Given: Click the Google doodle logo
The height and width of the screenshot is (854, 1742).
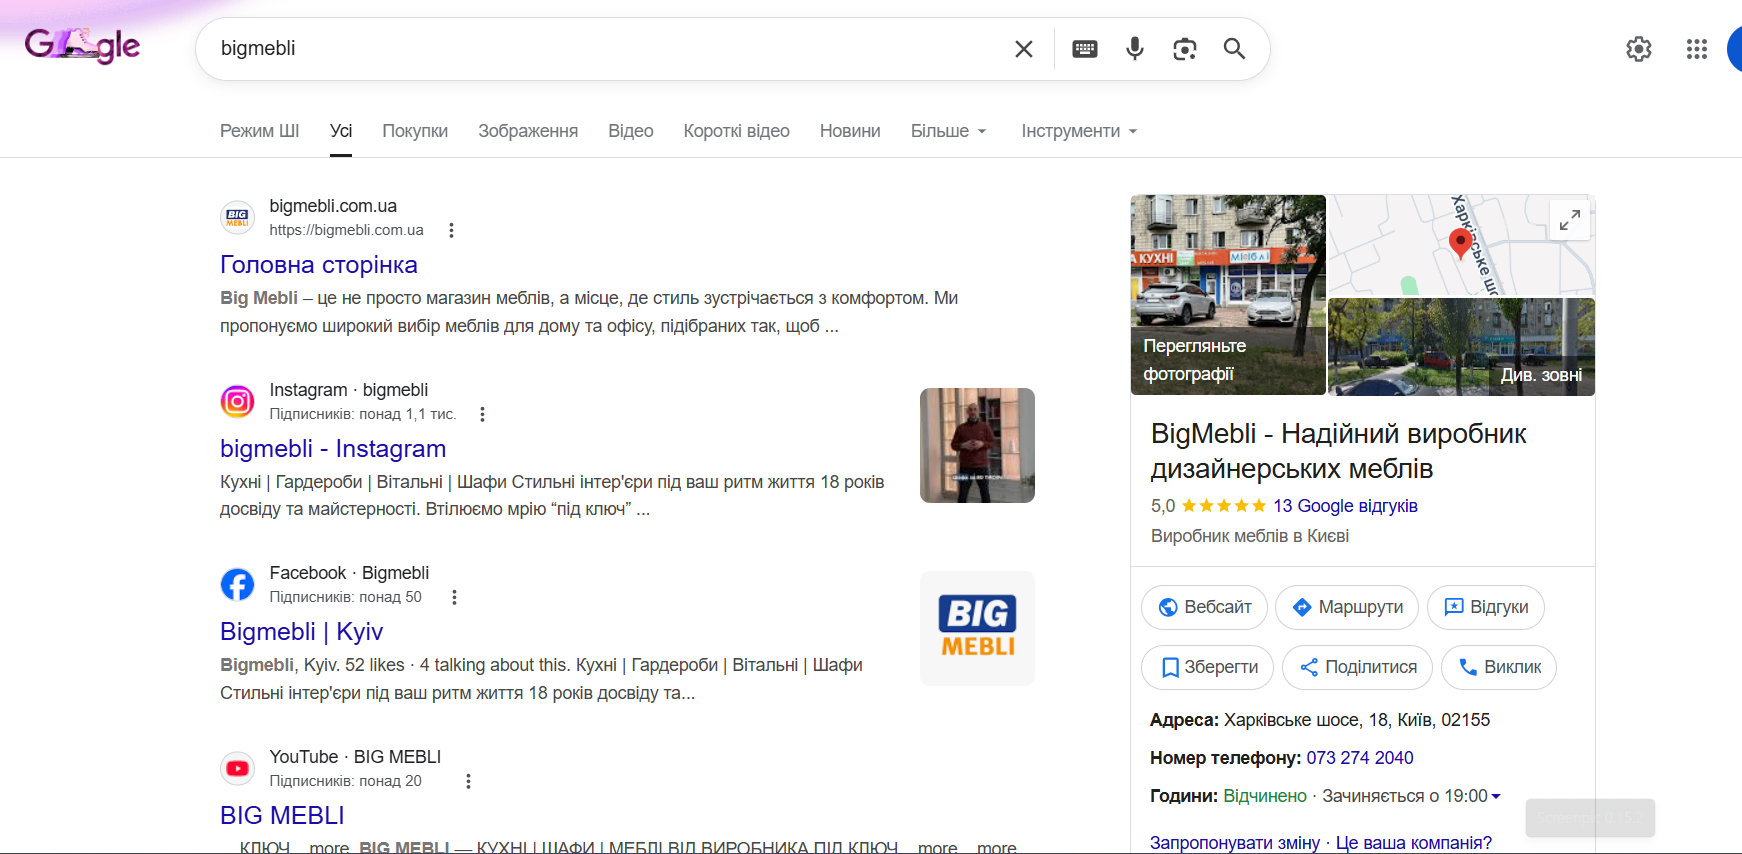Looking at the screenshot, I should [82, 45].
